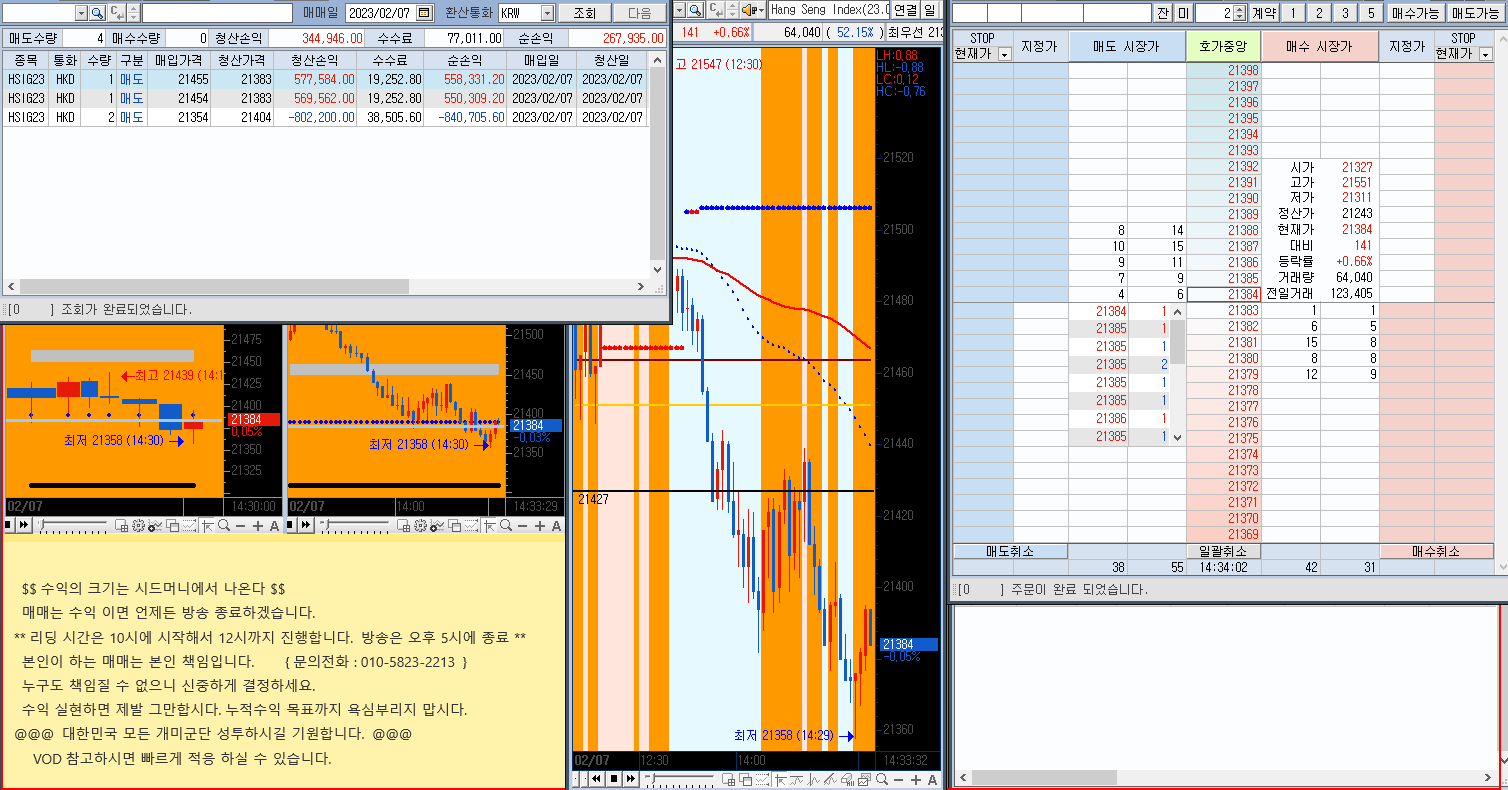The height and width of the screenshot is (790, 1508).
Task: Expand the right STOP 현재가 dropdown
Action: pos(1485,54)
